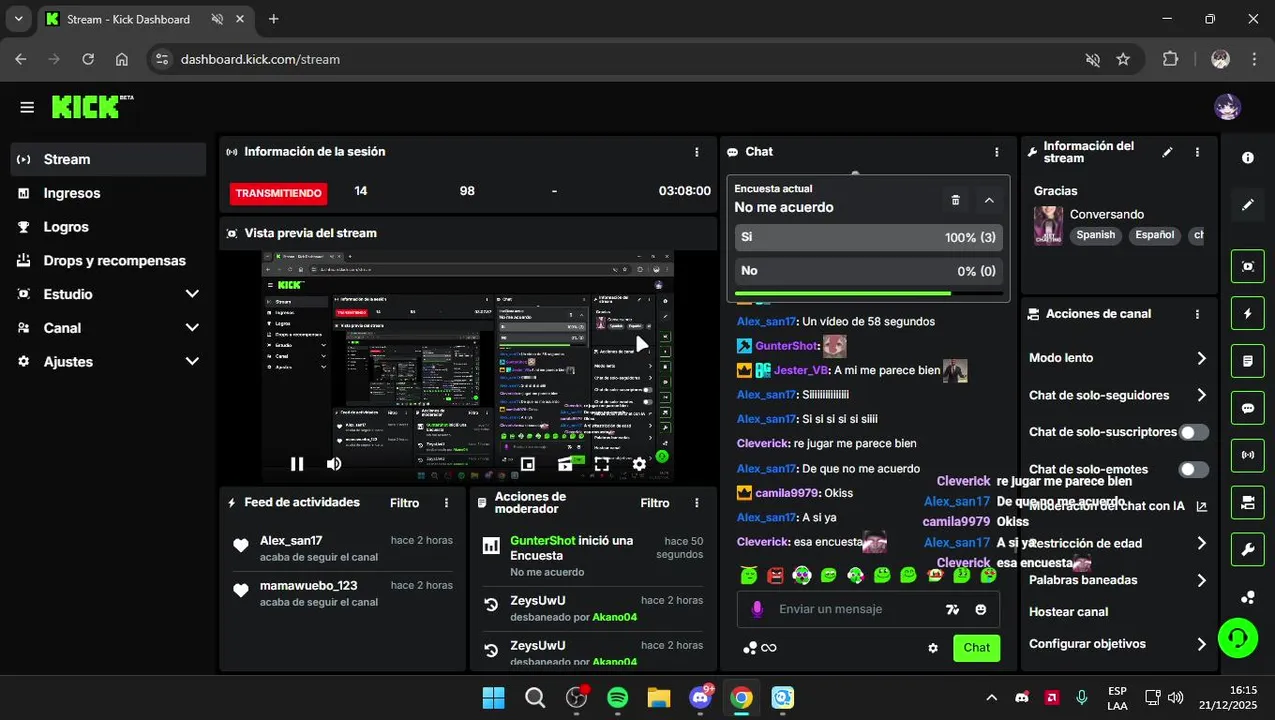Open stream preview settings gear
This screenshot has width=1275, height=720.
pyautogui.click(x=639, y=464)
